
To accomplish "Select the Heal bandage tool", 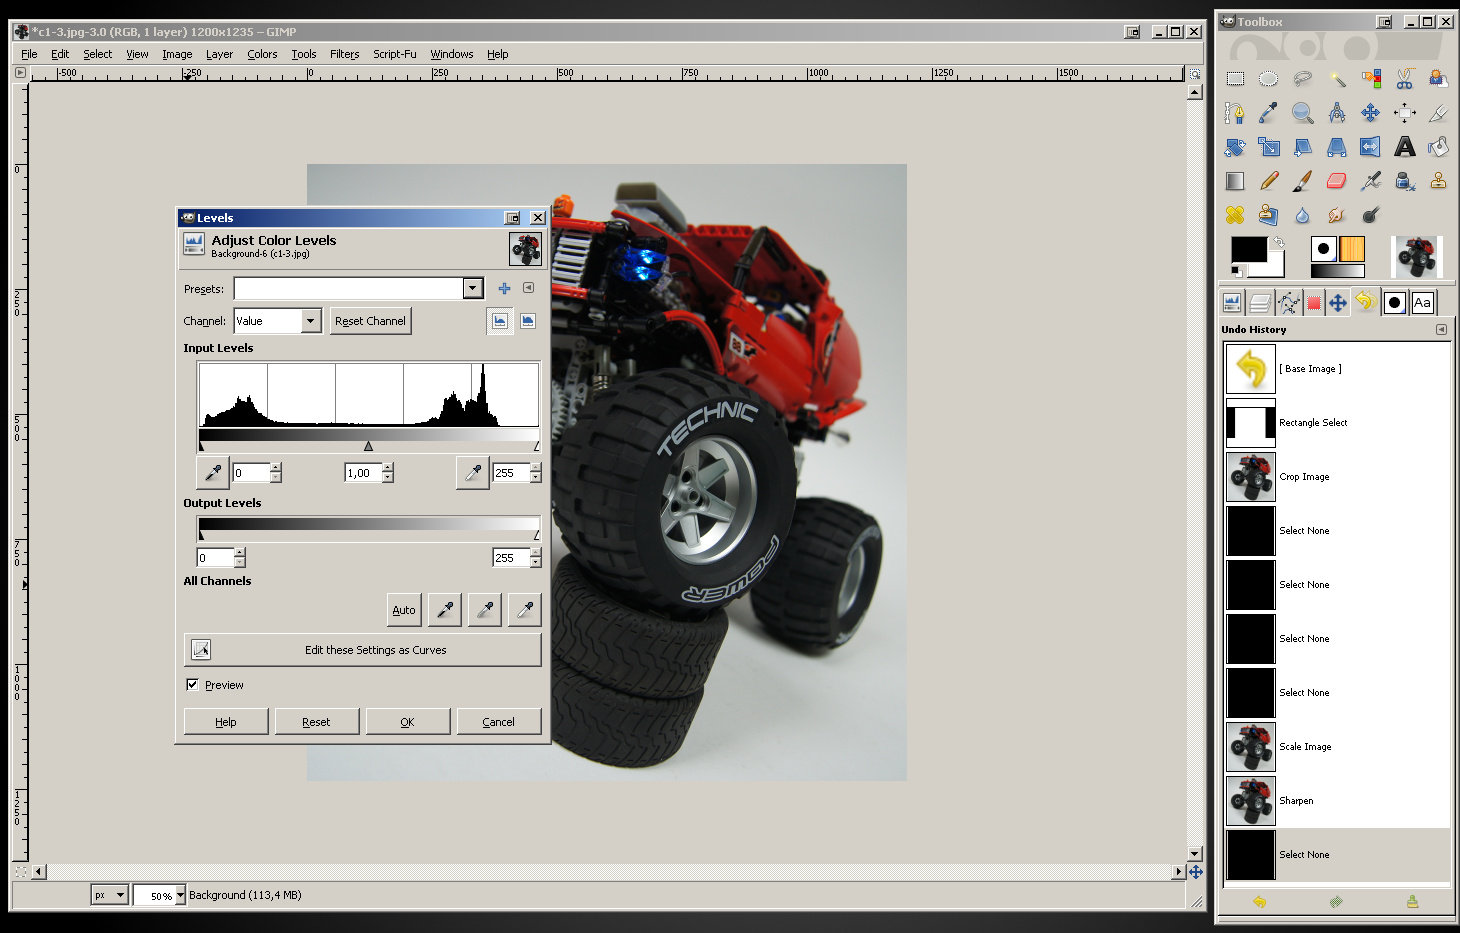I will click(x=1235, y=215).
